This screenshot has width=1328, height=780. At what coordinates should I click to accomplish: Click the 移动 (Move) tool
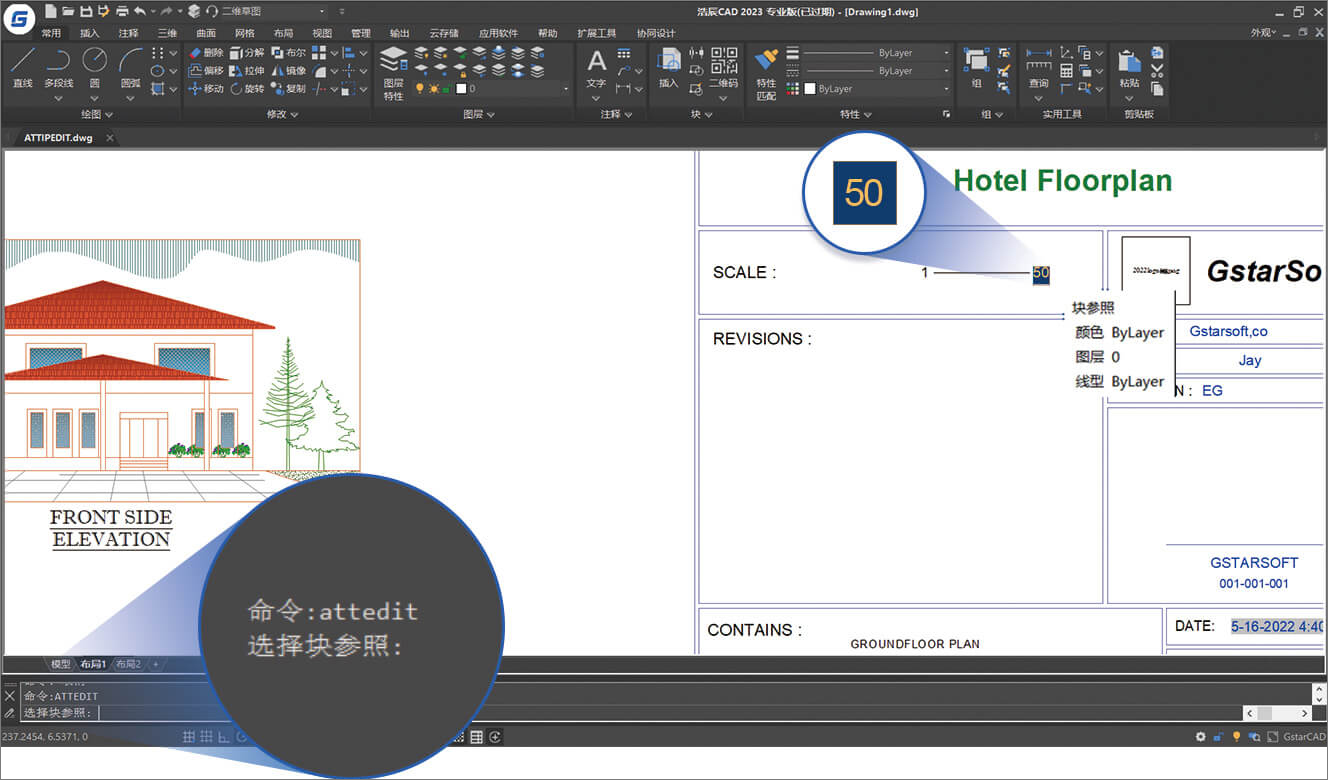[x=206, y=89]
